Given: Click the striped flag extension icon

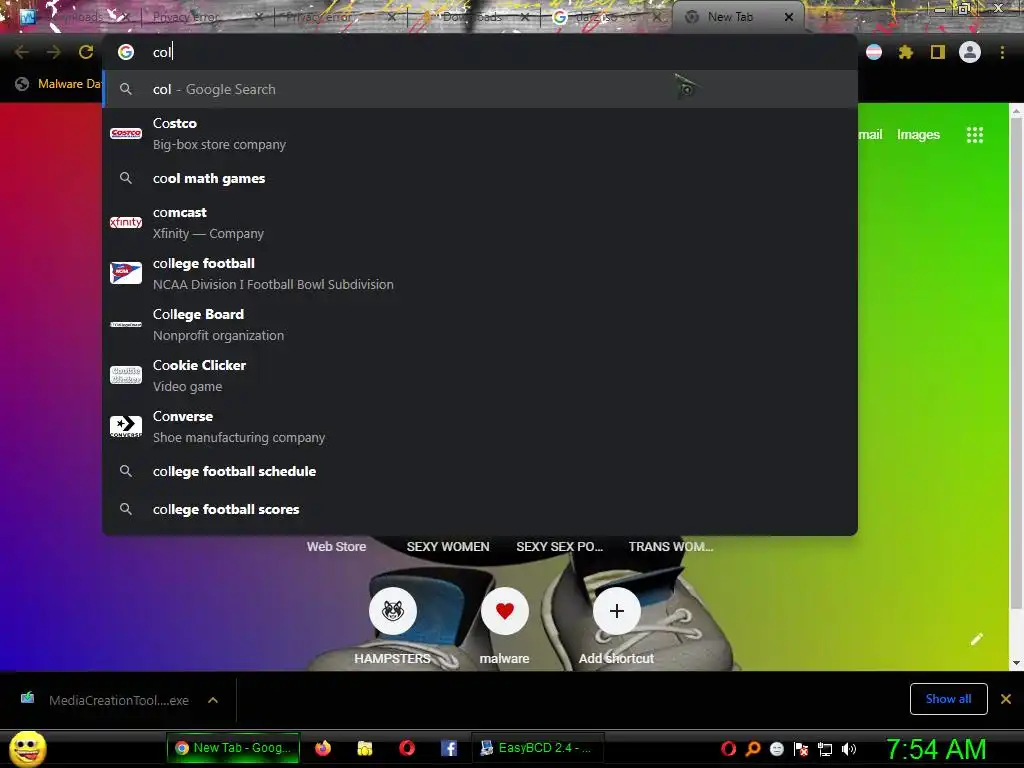Looking at the screenshot, I should tap(874, 52).
